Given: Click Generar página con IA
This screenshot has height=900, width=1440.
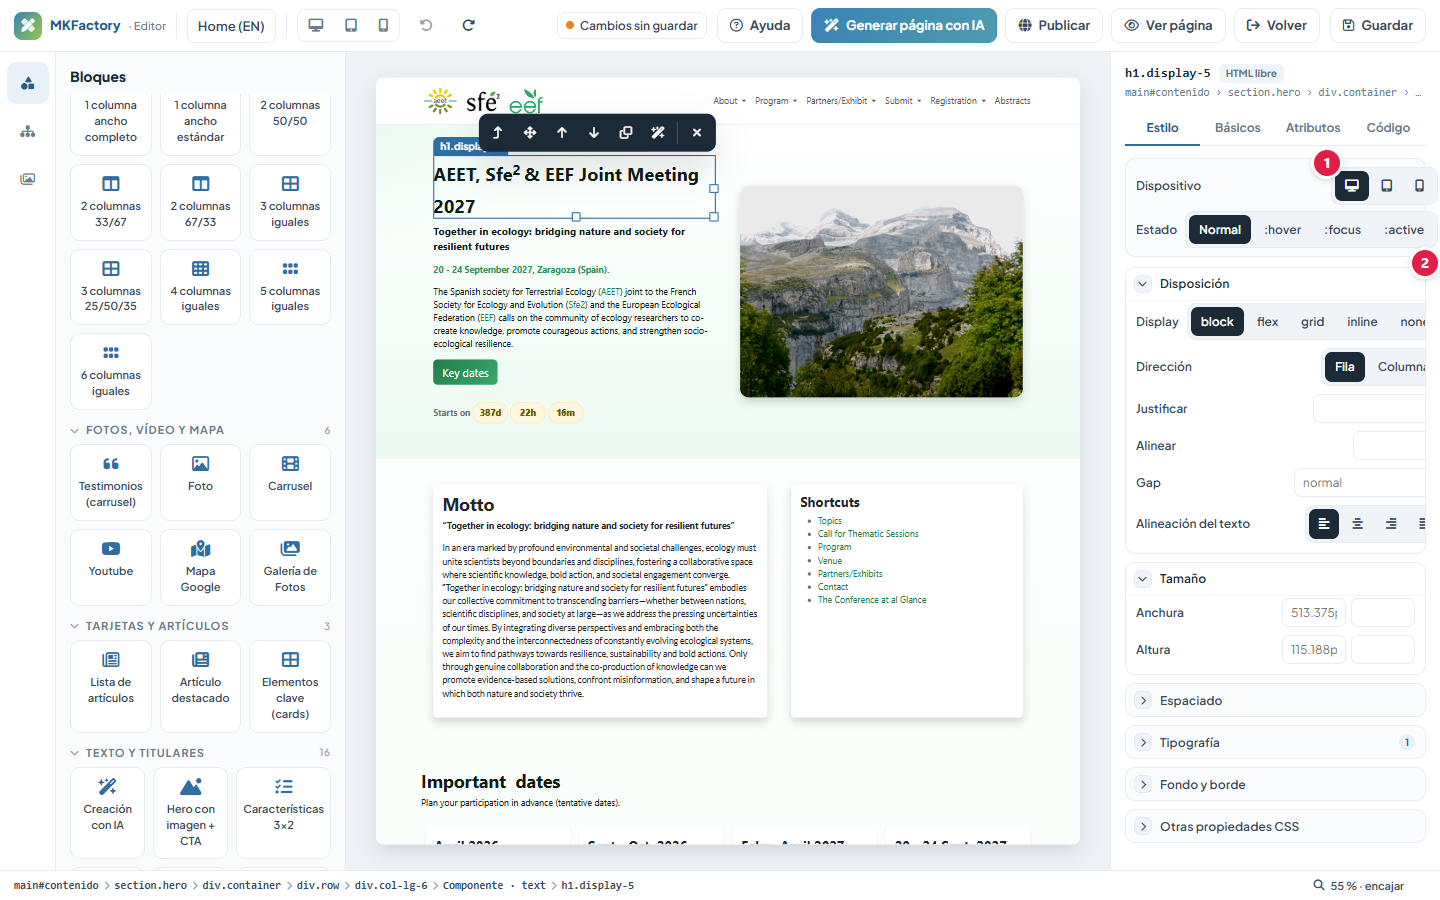Looking at the screenshot, I should pos(904,25).
